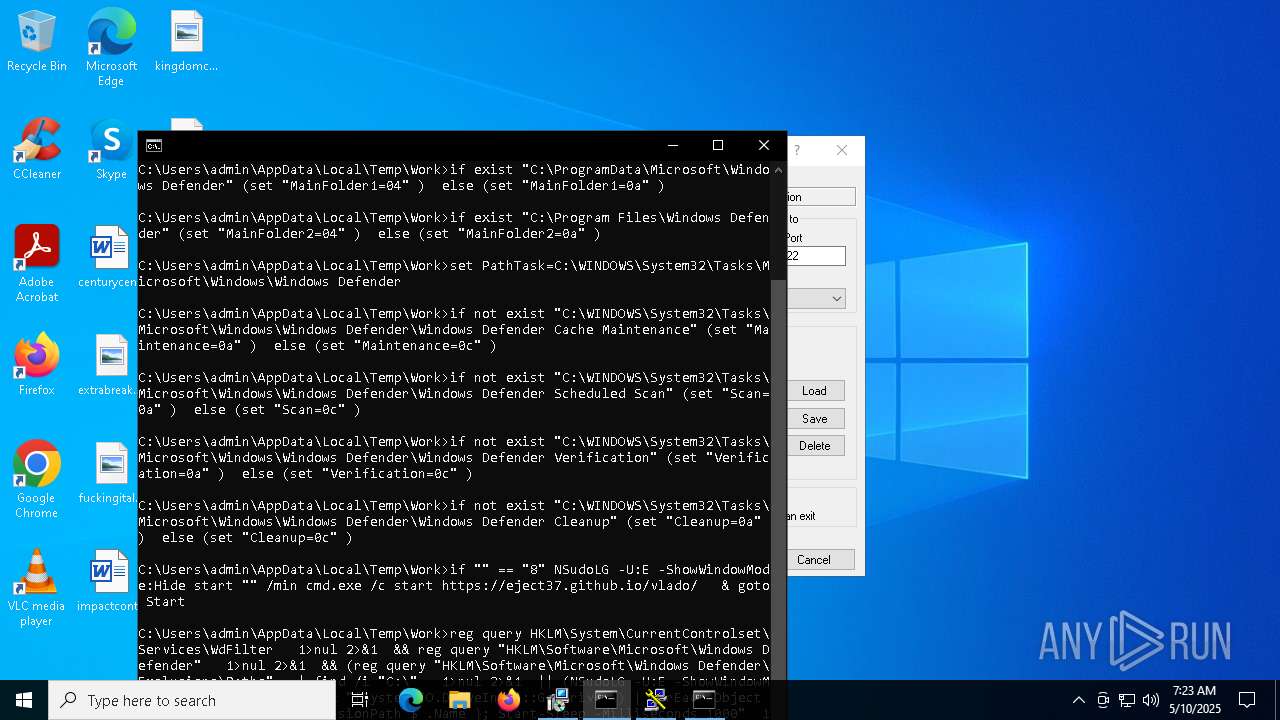Expand the dropdown below the Port field
Image resolution: width=1280 pixels, height=720 pixels.
(x=836, y=299)
